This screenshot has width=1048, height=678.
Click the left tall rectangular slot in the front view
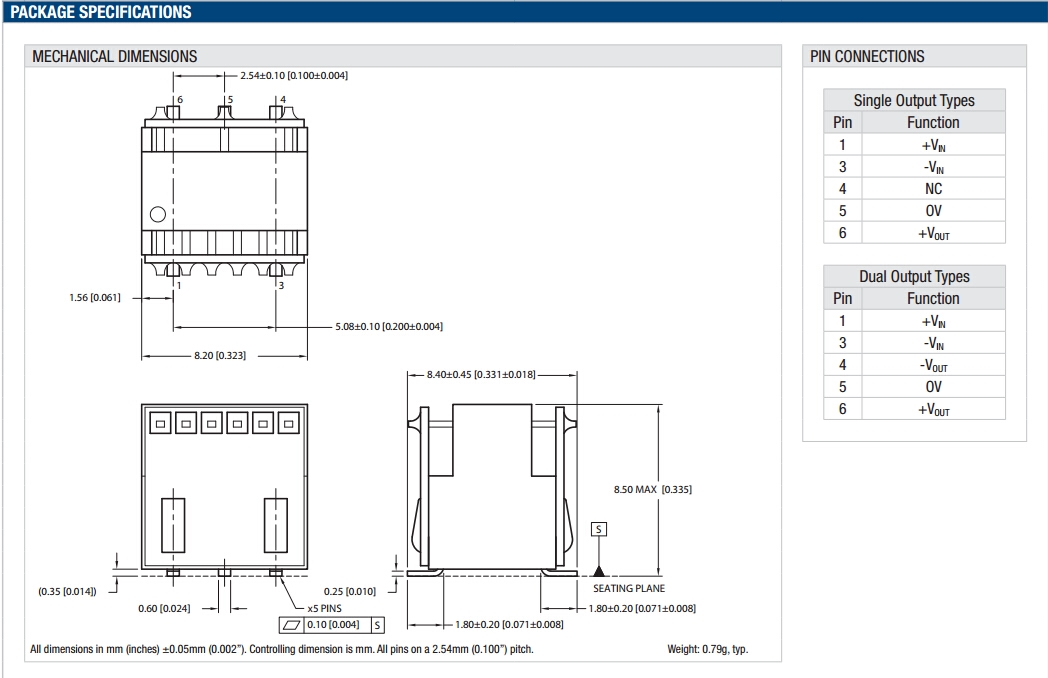173,524
